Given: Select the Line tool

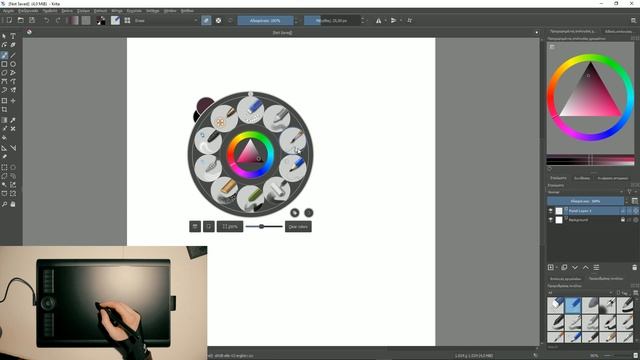Looking at the screenshot, I should click(x=13, y=55).
